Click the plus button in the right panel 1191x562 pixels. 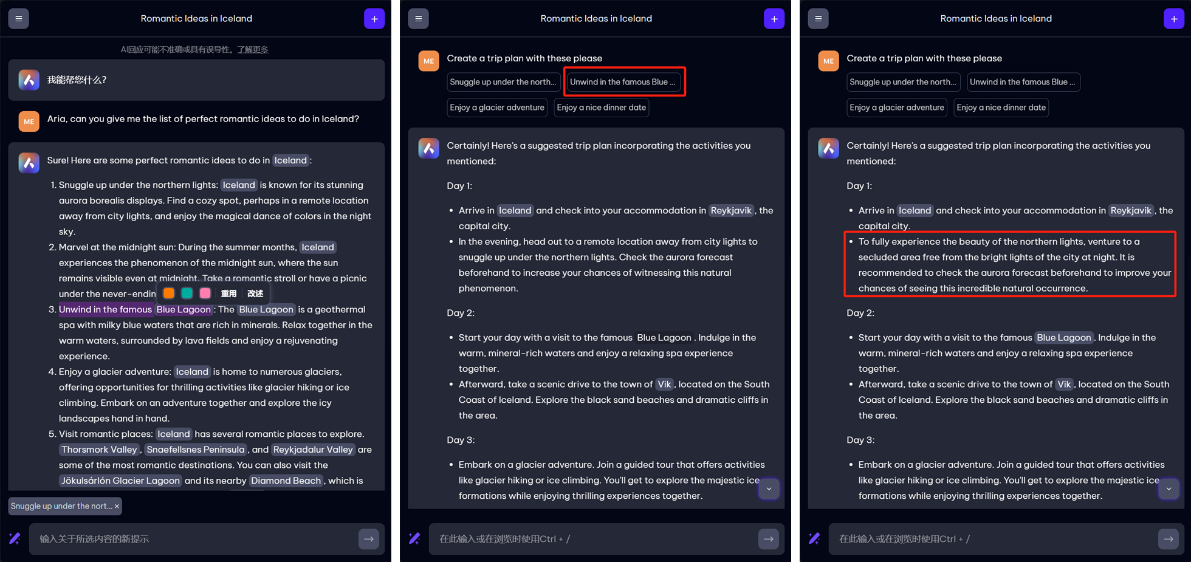[1173, 18]
